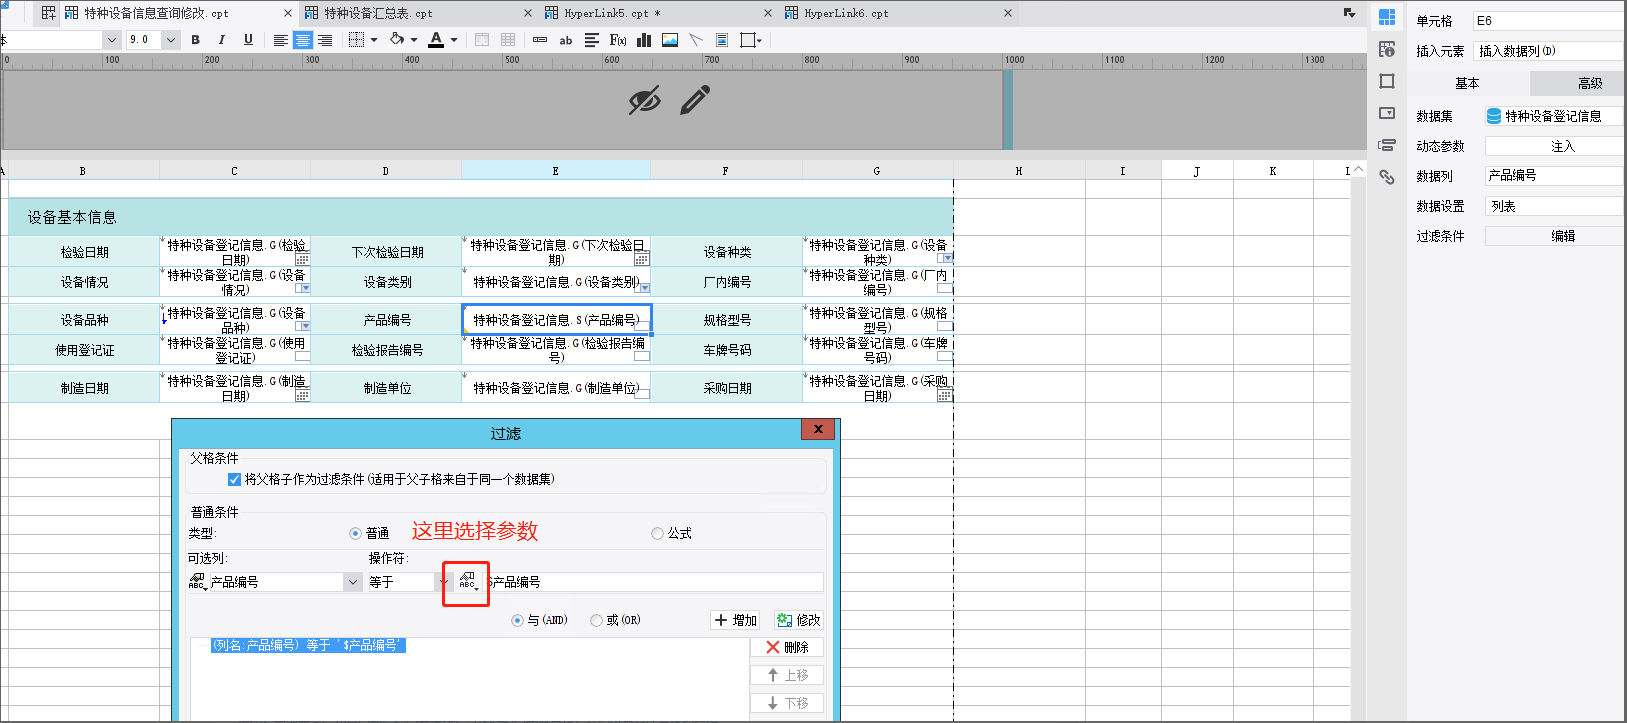Open 数据列 产品编号 dropdown
1627x723 pixels.
1555,176
